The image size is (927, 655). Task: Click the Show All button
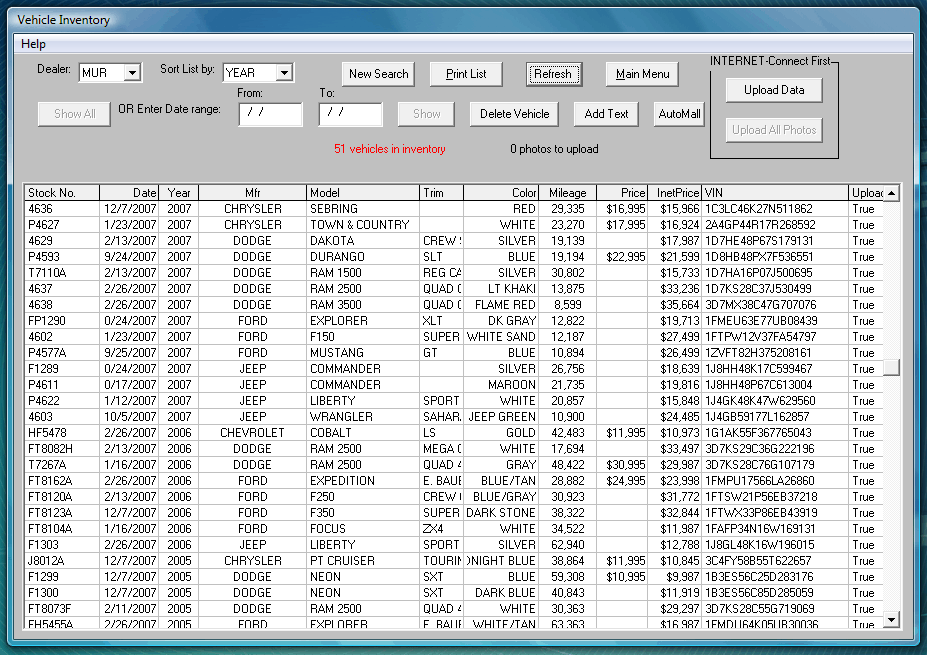(x=74, y=114)
